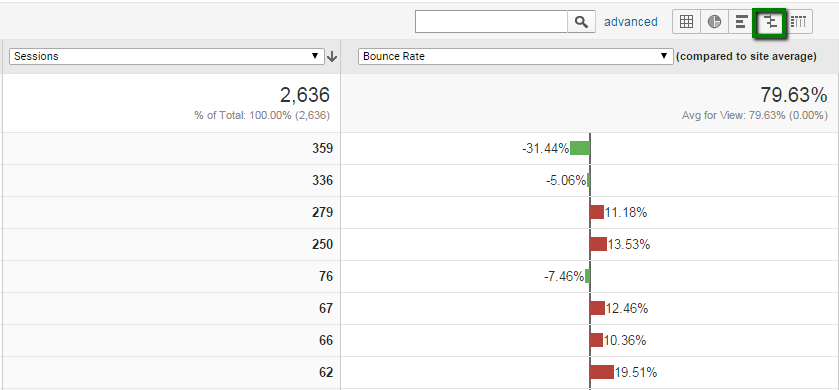This screenshot has height=390, width=839.
Task: Click the -5.06% comparison label
Action: tap(566, 181)
